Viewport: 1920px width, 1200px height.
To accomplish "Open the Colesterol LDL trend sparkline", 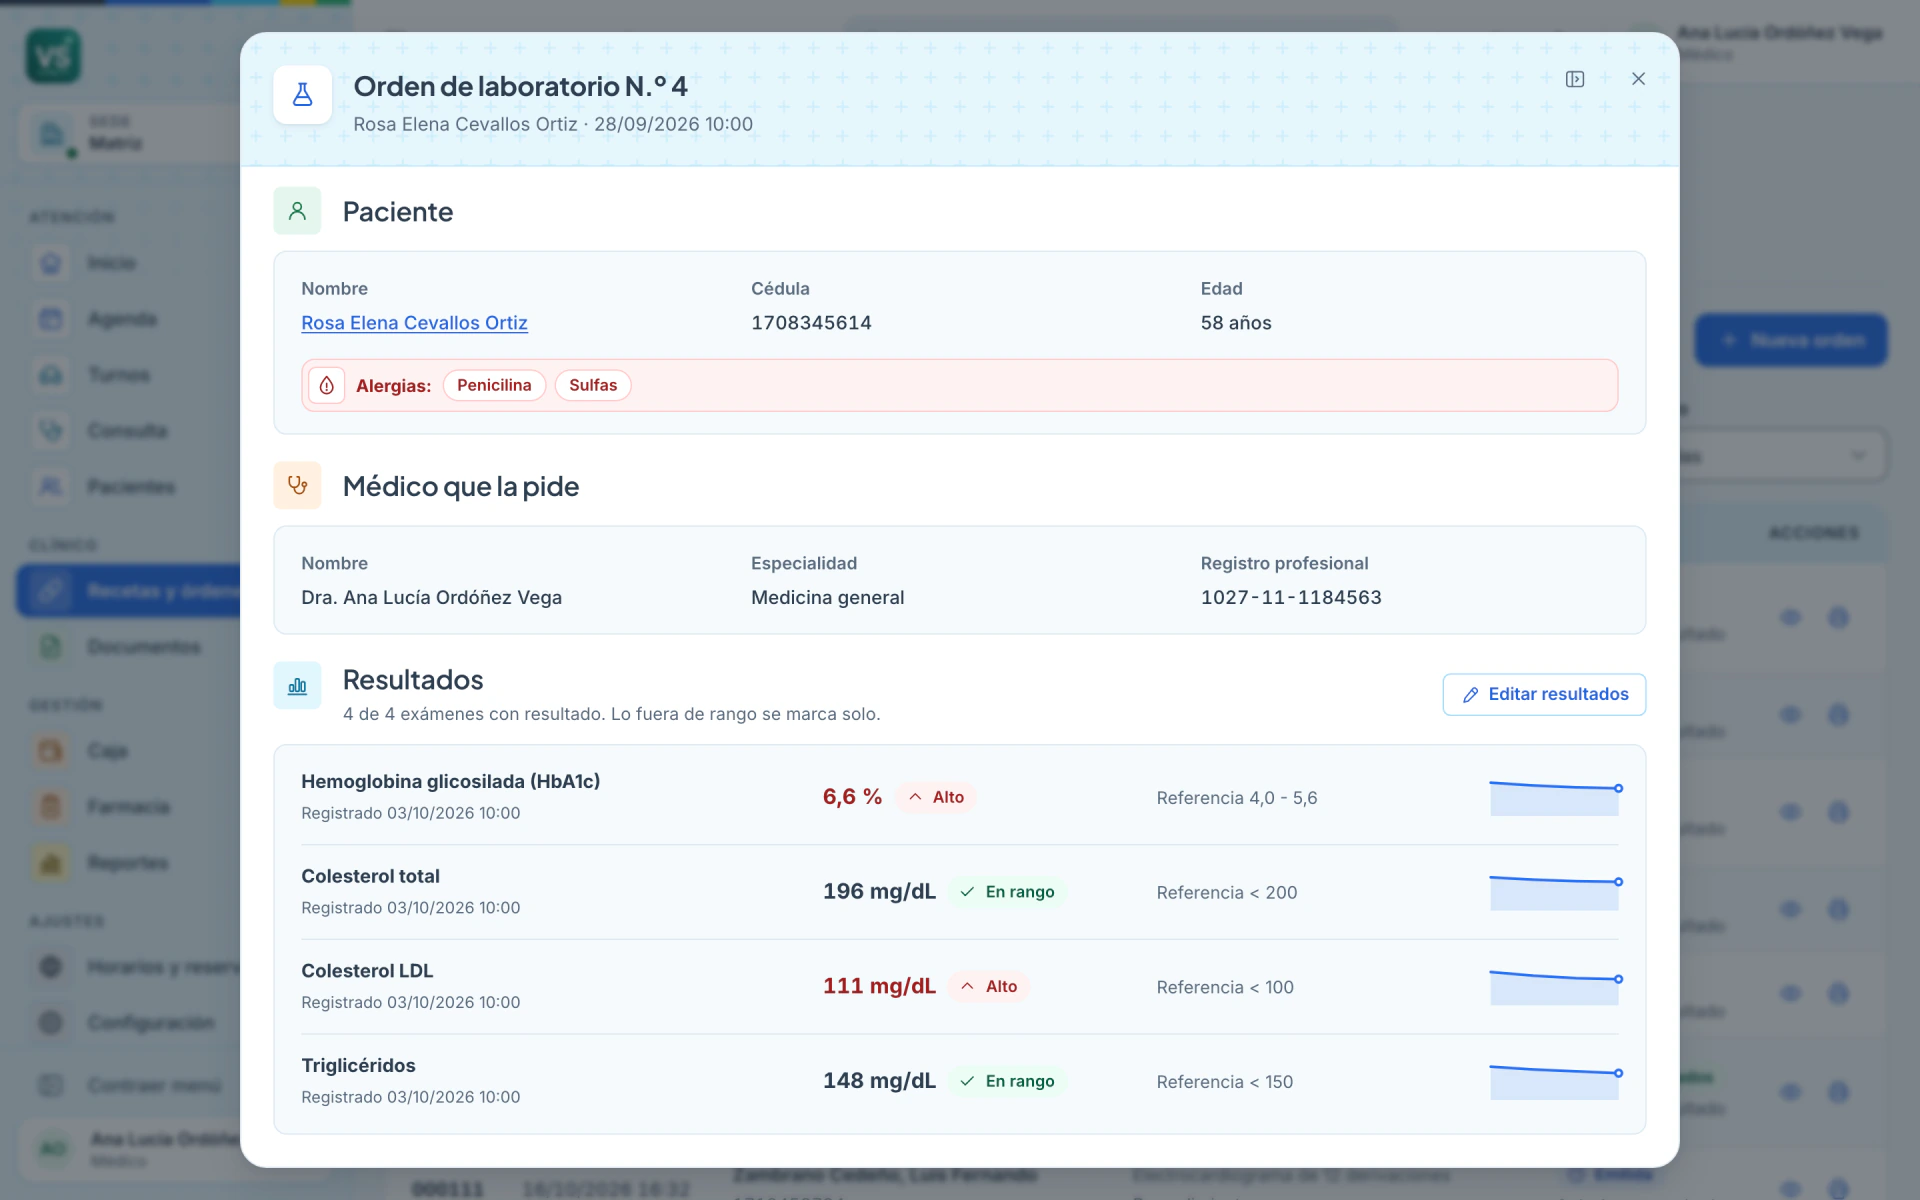I will pos(1555,987).
